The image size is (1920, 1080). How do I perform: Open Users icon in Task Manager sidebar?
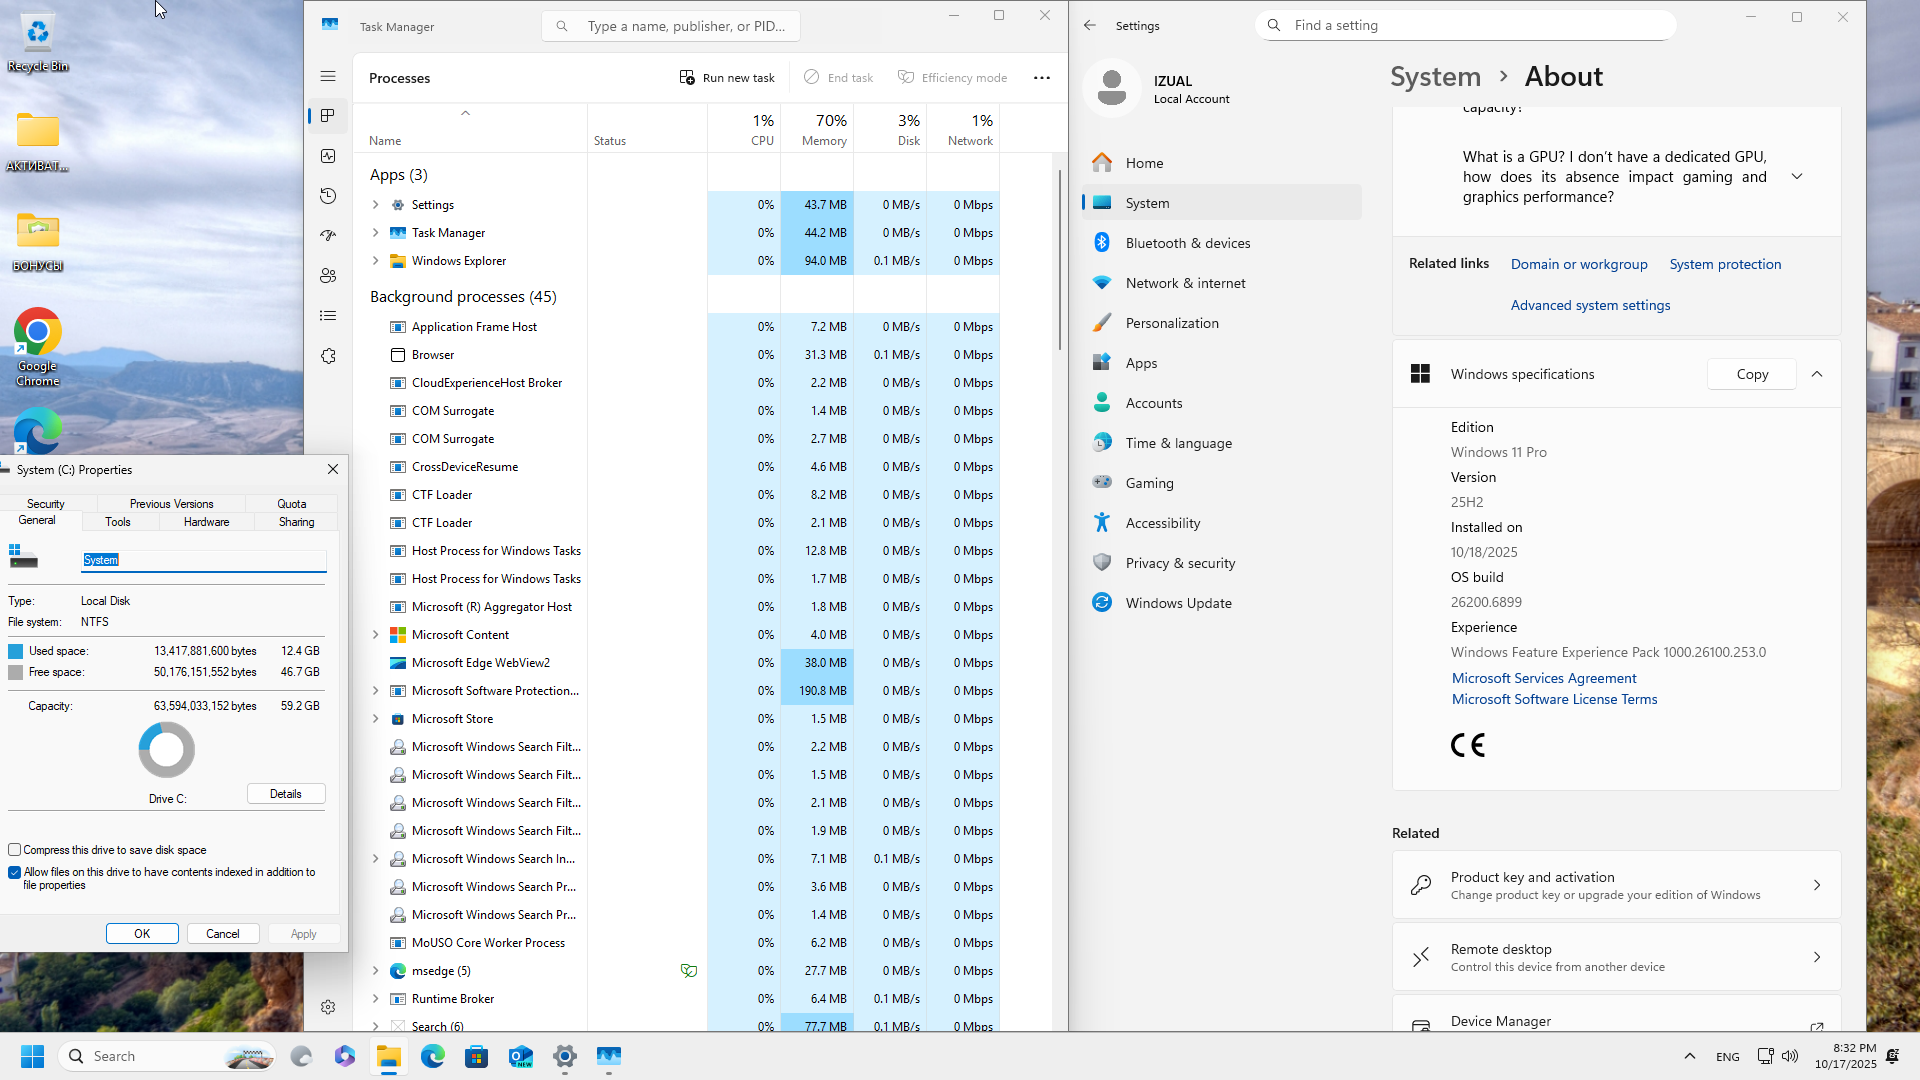click(328, 276)
